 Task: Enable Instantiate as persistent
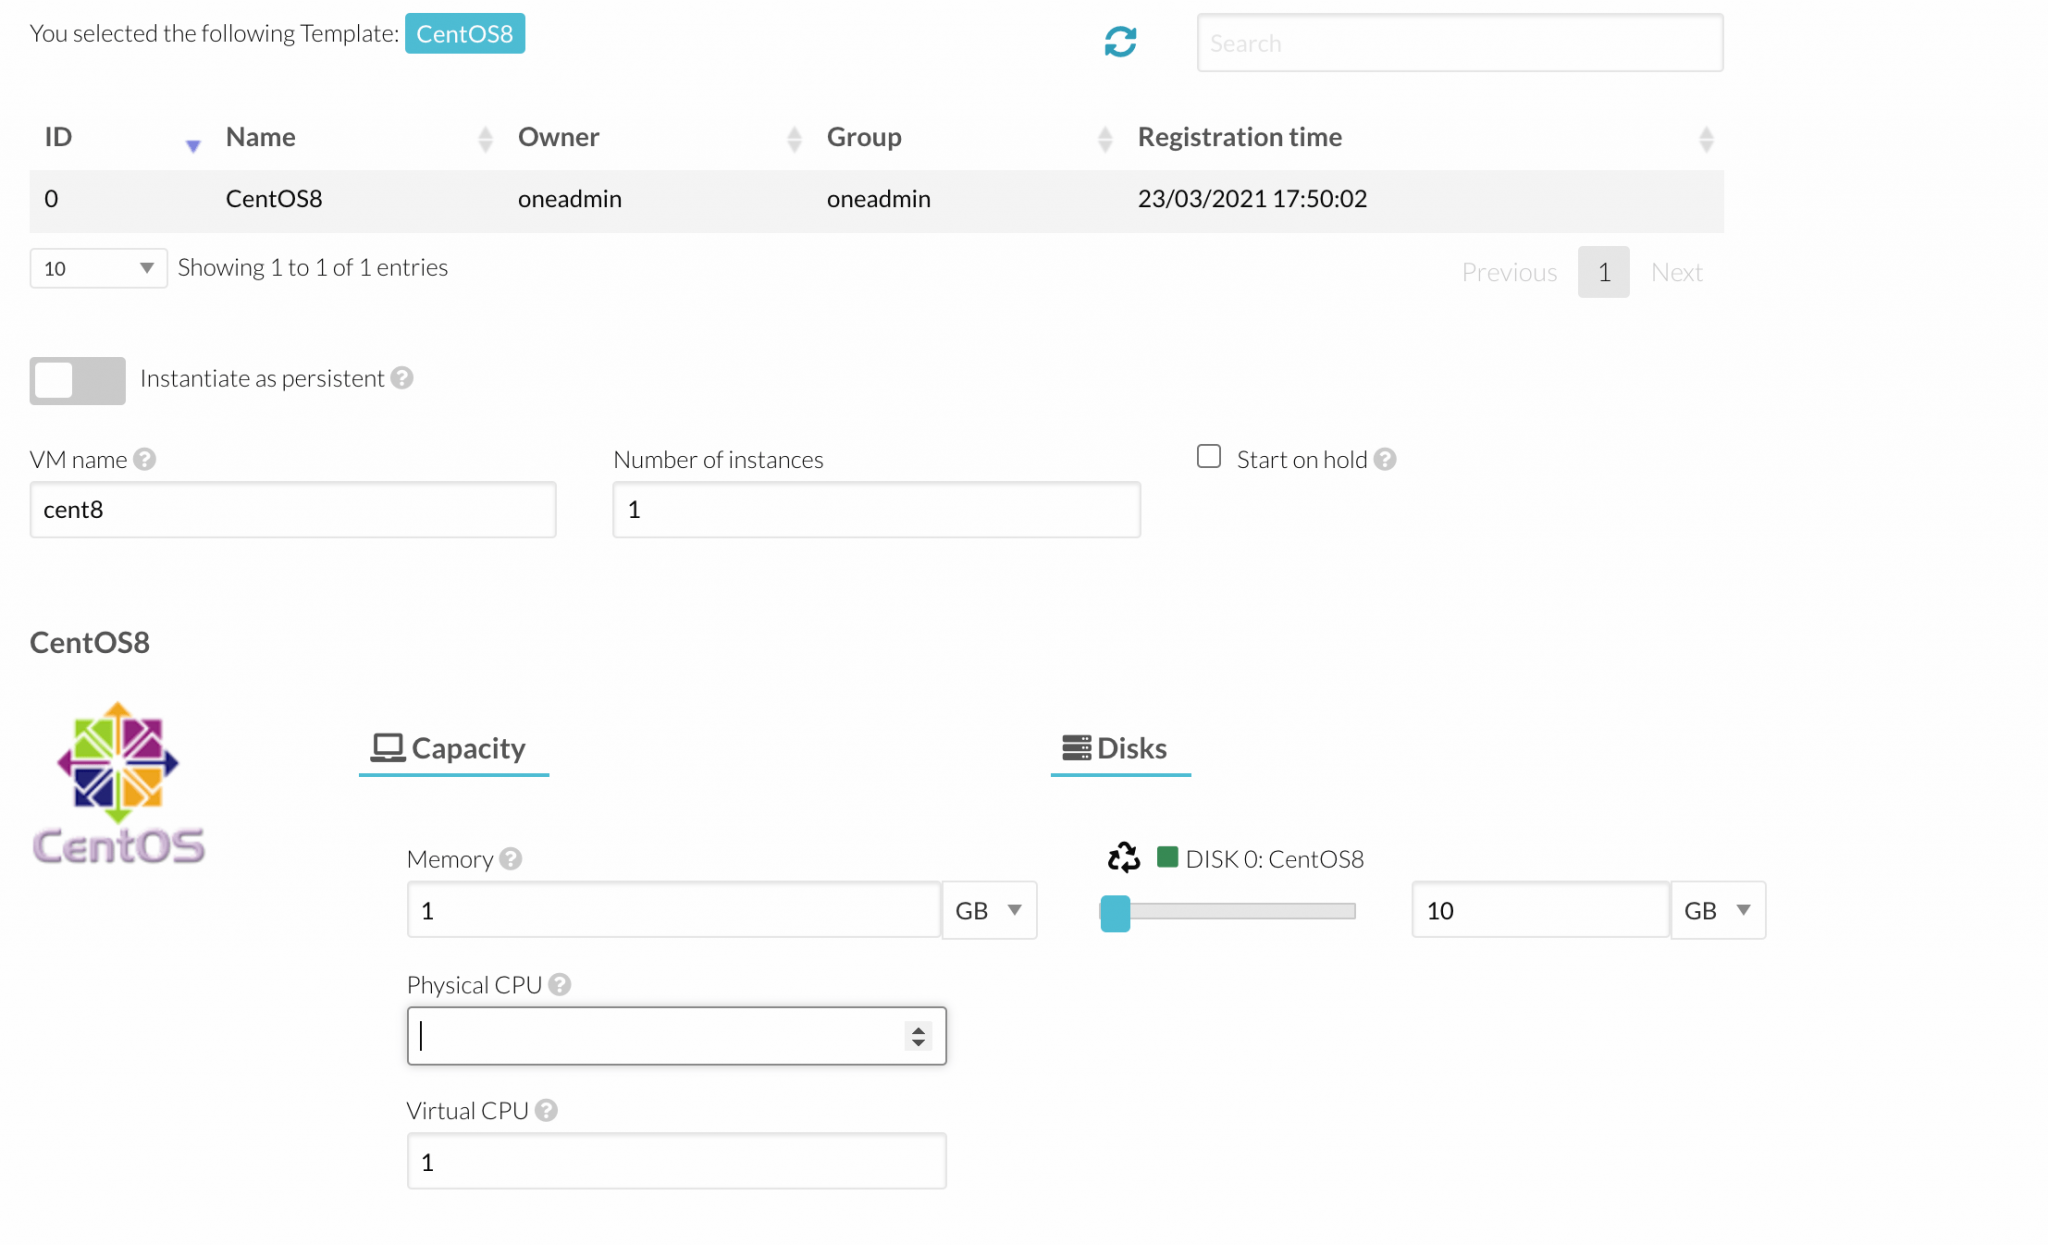77,380
